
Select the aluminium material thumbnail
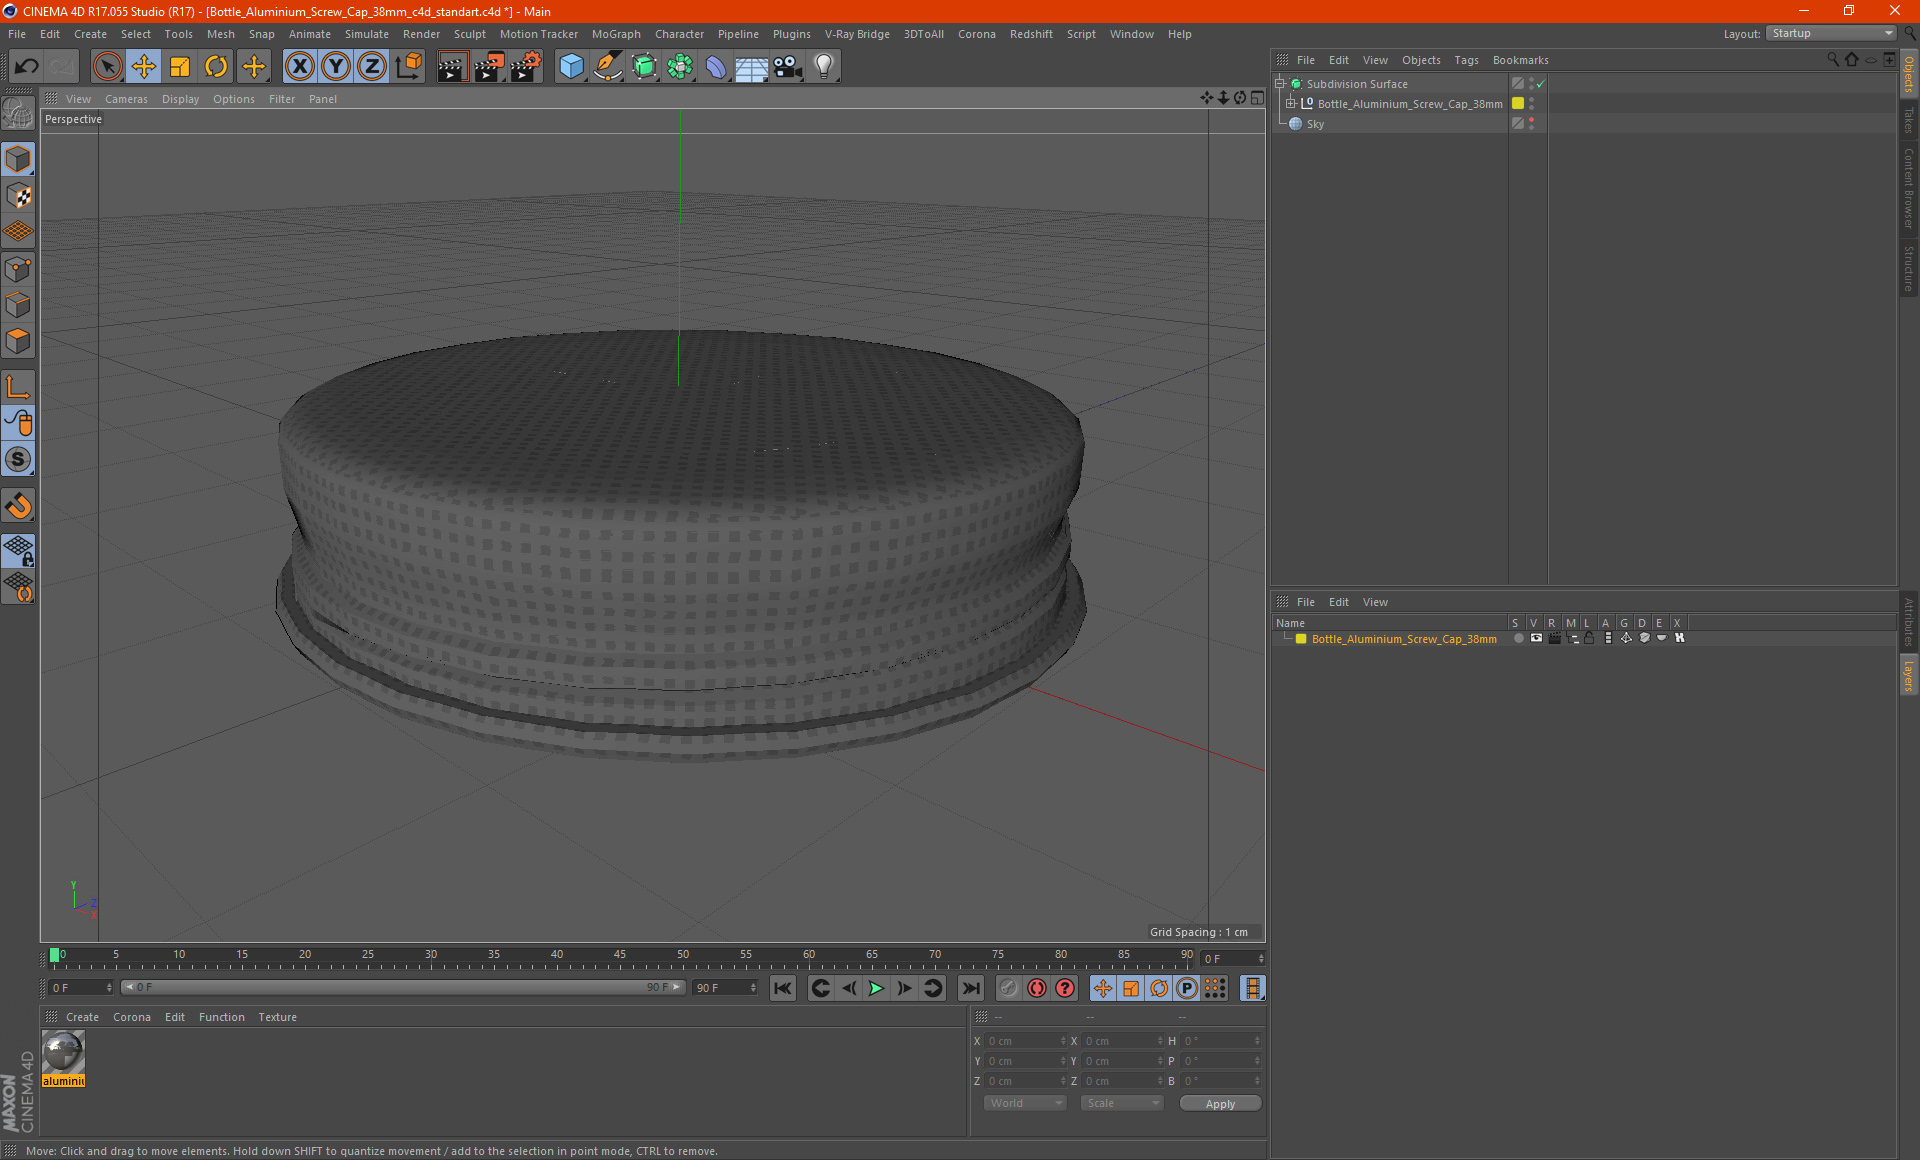pyautogui.click(x=63, y=1052)
